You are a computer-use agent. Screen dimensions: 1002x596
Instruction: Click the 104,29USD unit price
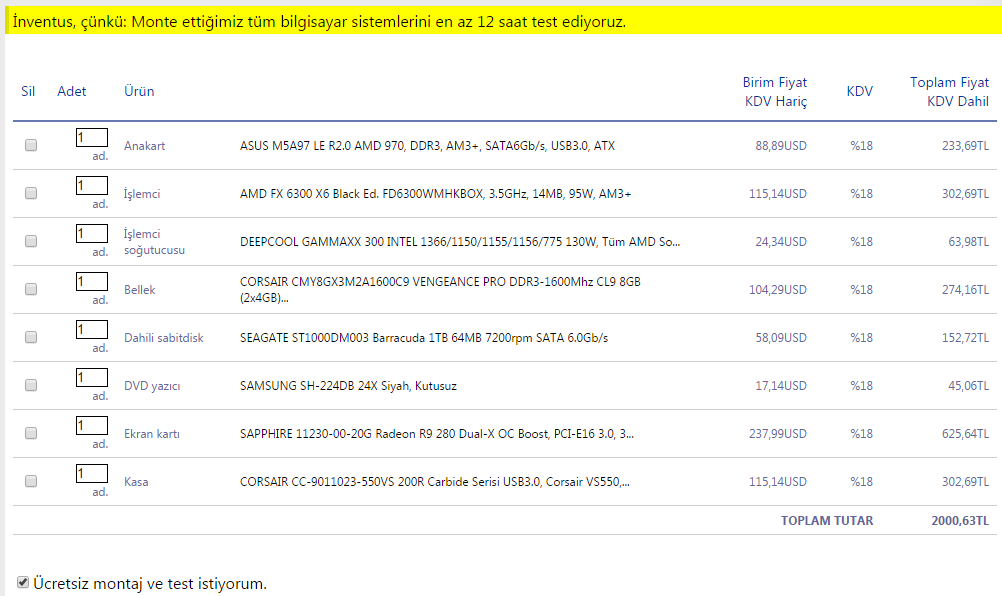point(778,289)
